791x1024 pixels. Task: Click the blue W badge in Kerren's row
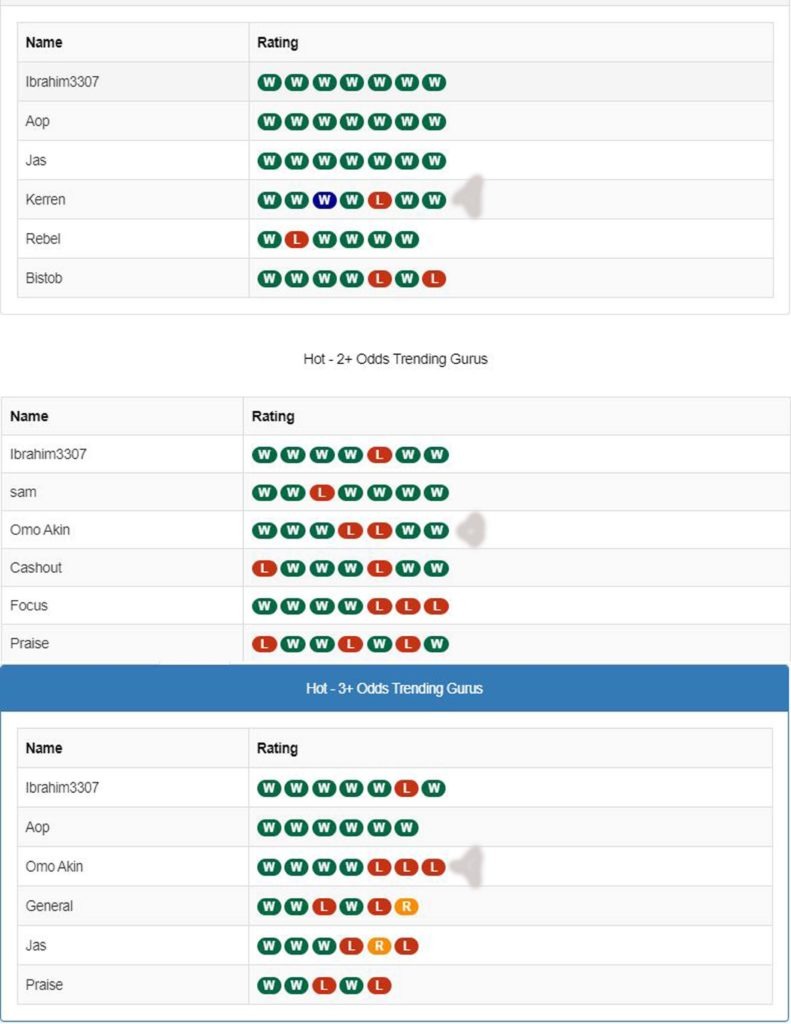[x=324, y=200]
